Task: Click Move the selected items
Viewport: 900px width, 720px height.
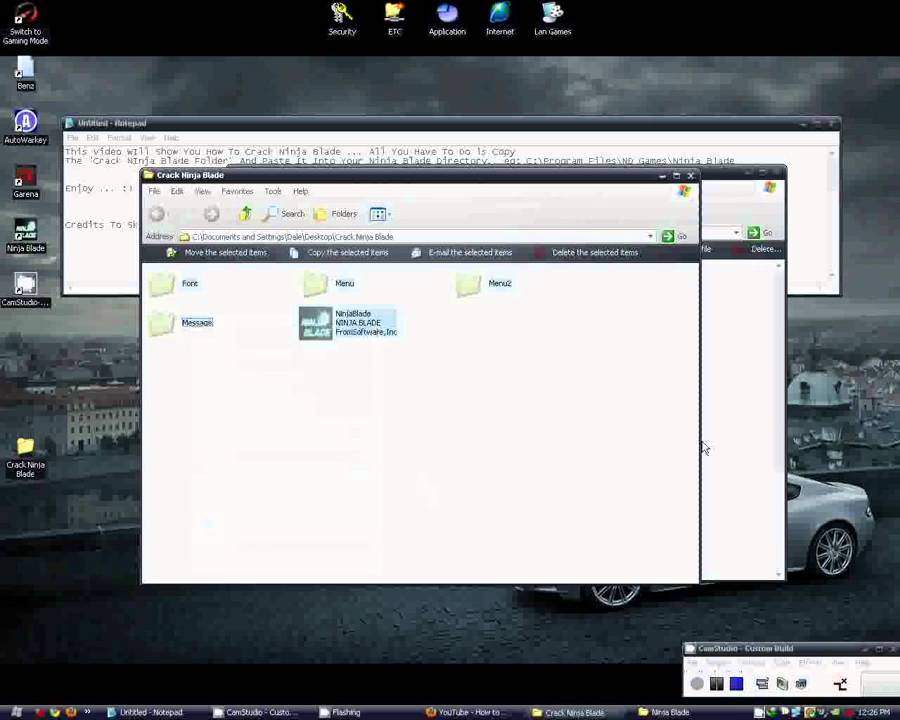Action: (216, 253)
